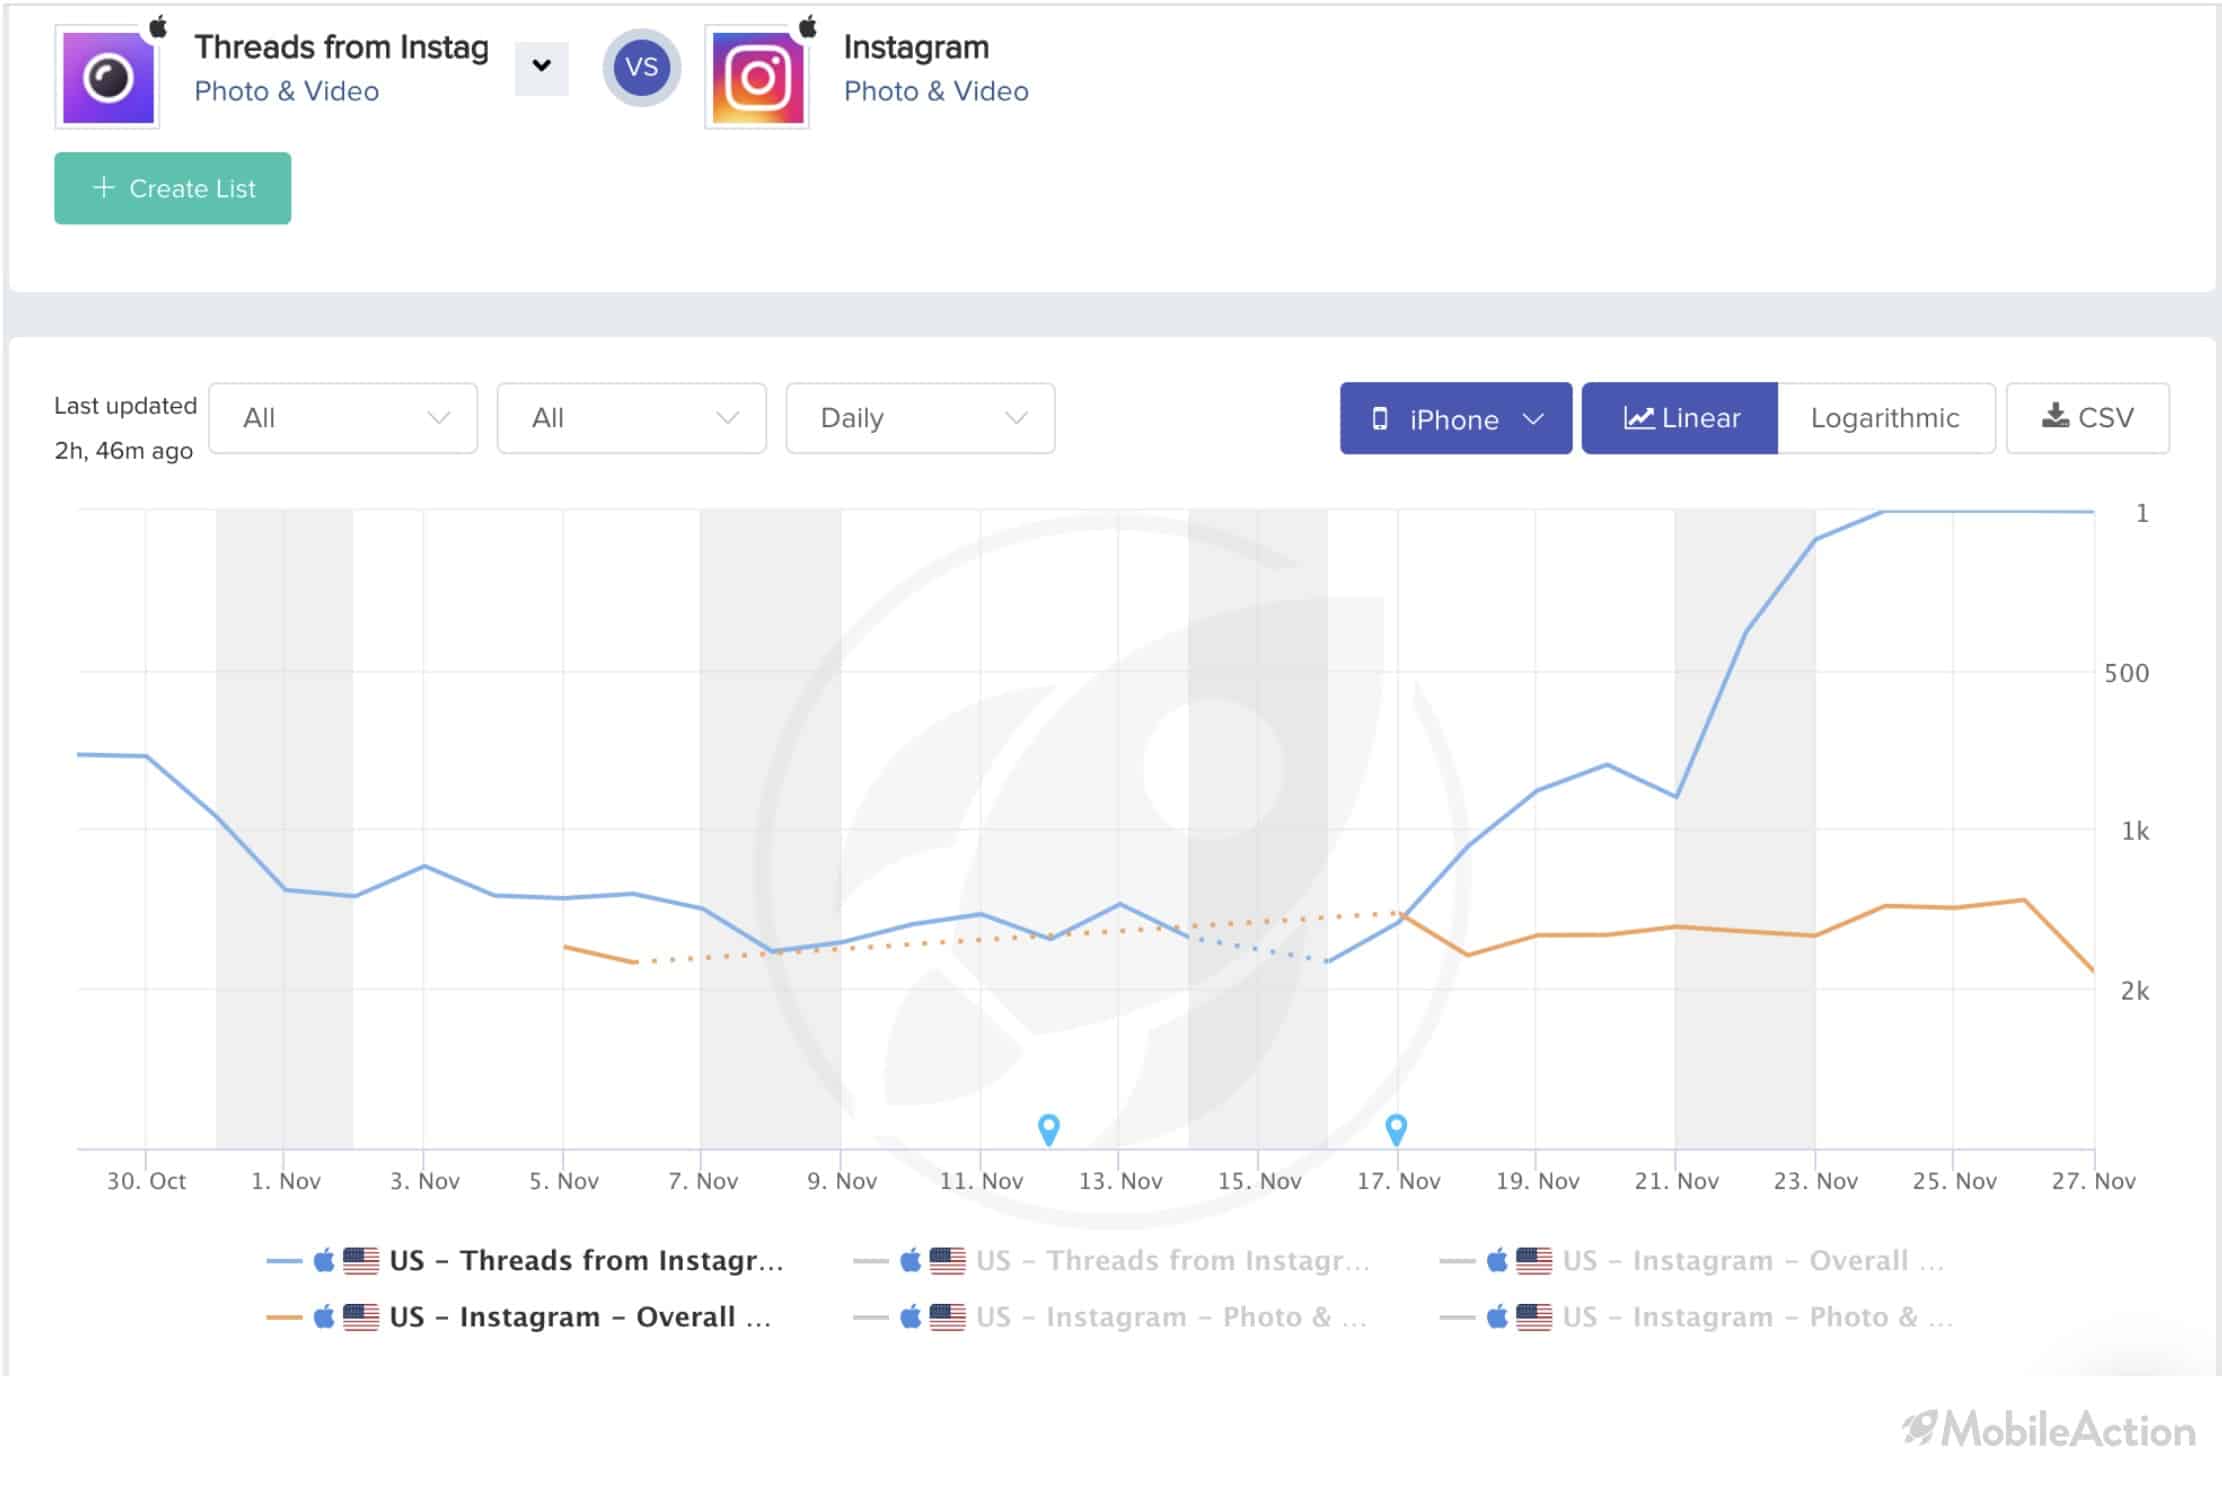Image resolution: width=2222 pixels, height=1494 pixels.
Task: Click the Last updated timestamp text
Action: coord(125,428)
